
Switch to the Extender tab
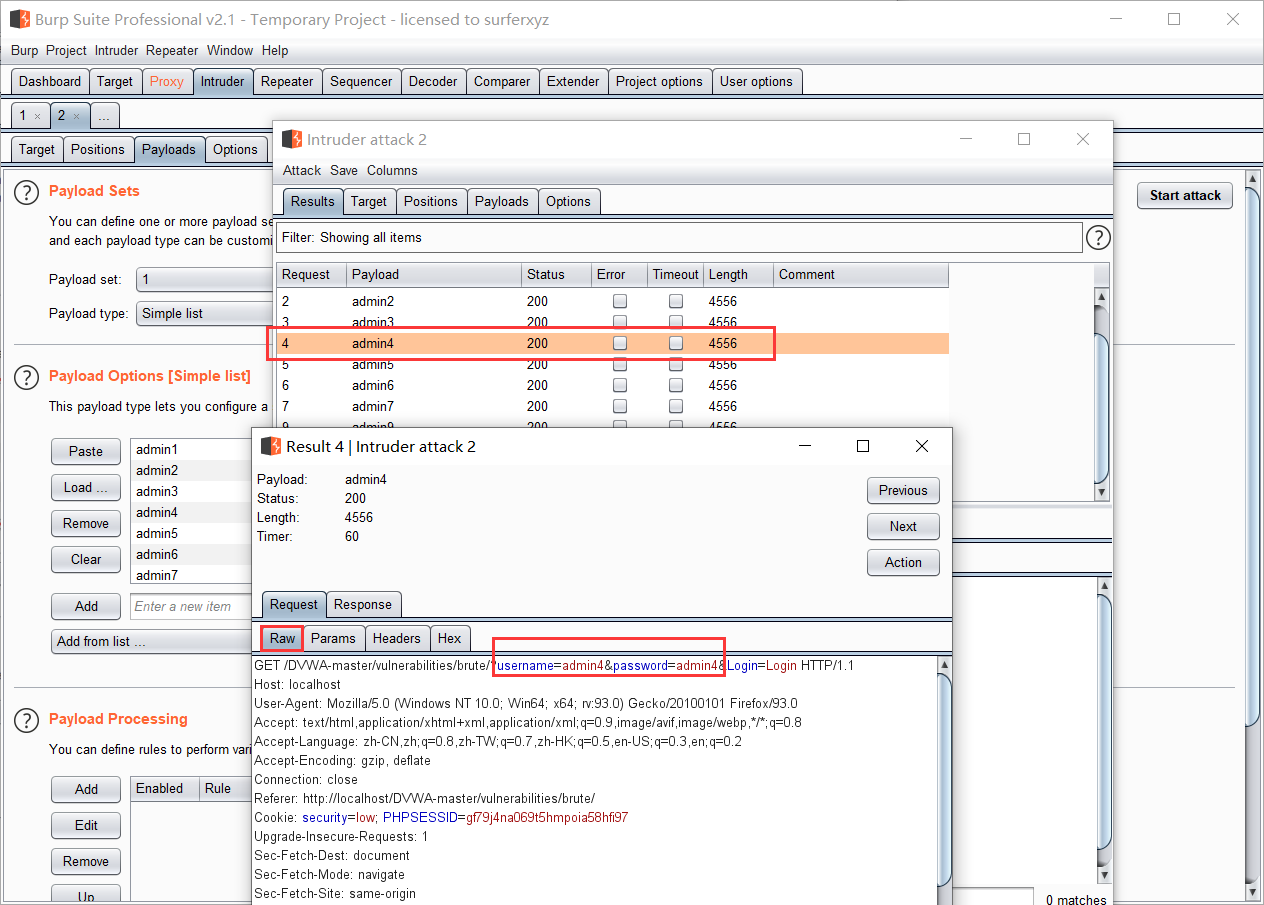pos(573,82)
